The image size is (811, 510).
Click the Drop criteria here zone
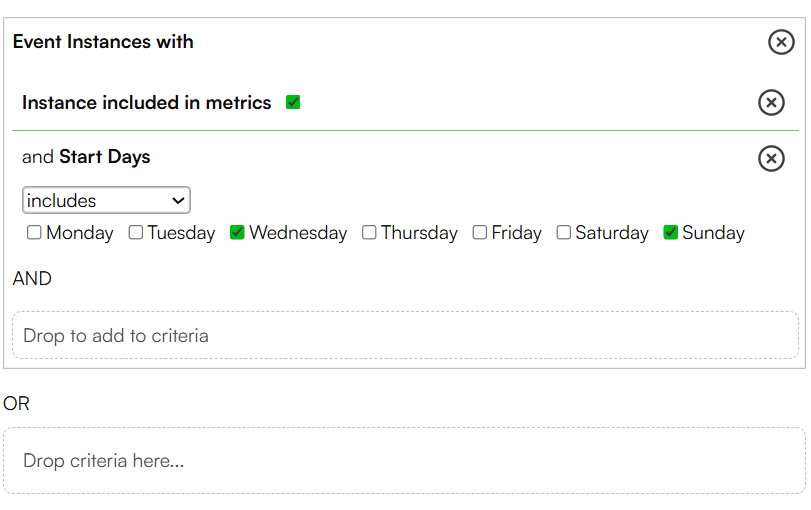404,460
